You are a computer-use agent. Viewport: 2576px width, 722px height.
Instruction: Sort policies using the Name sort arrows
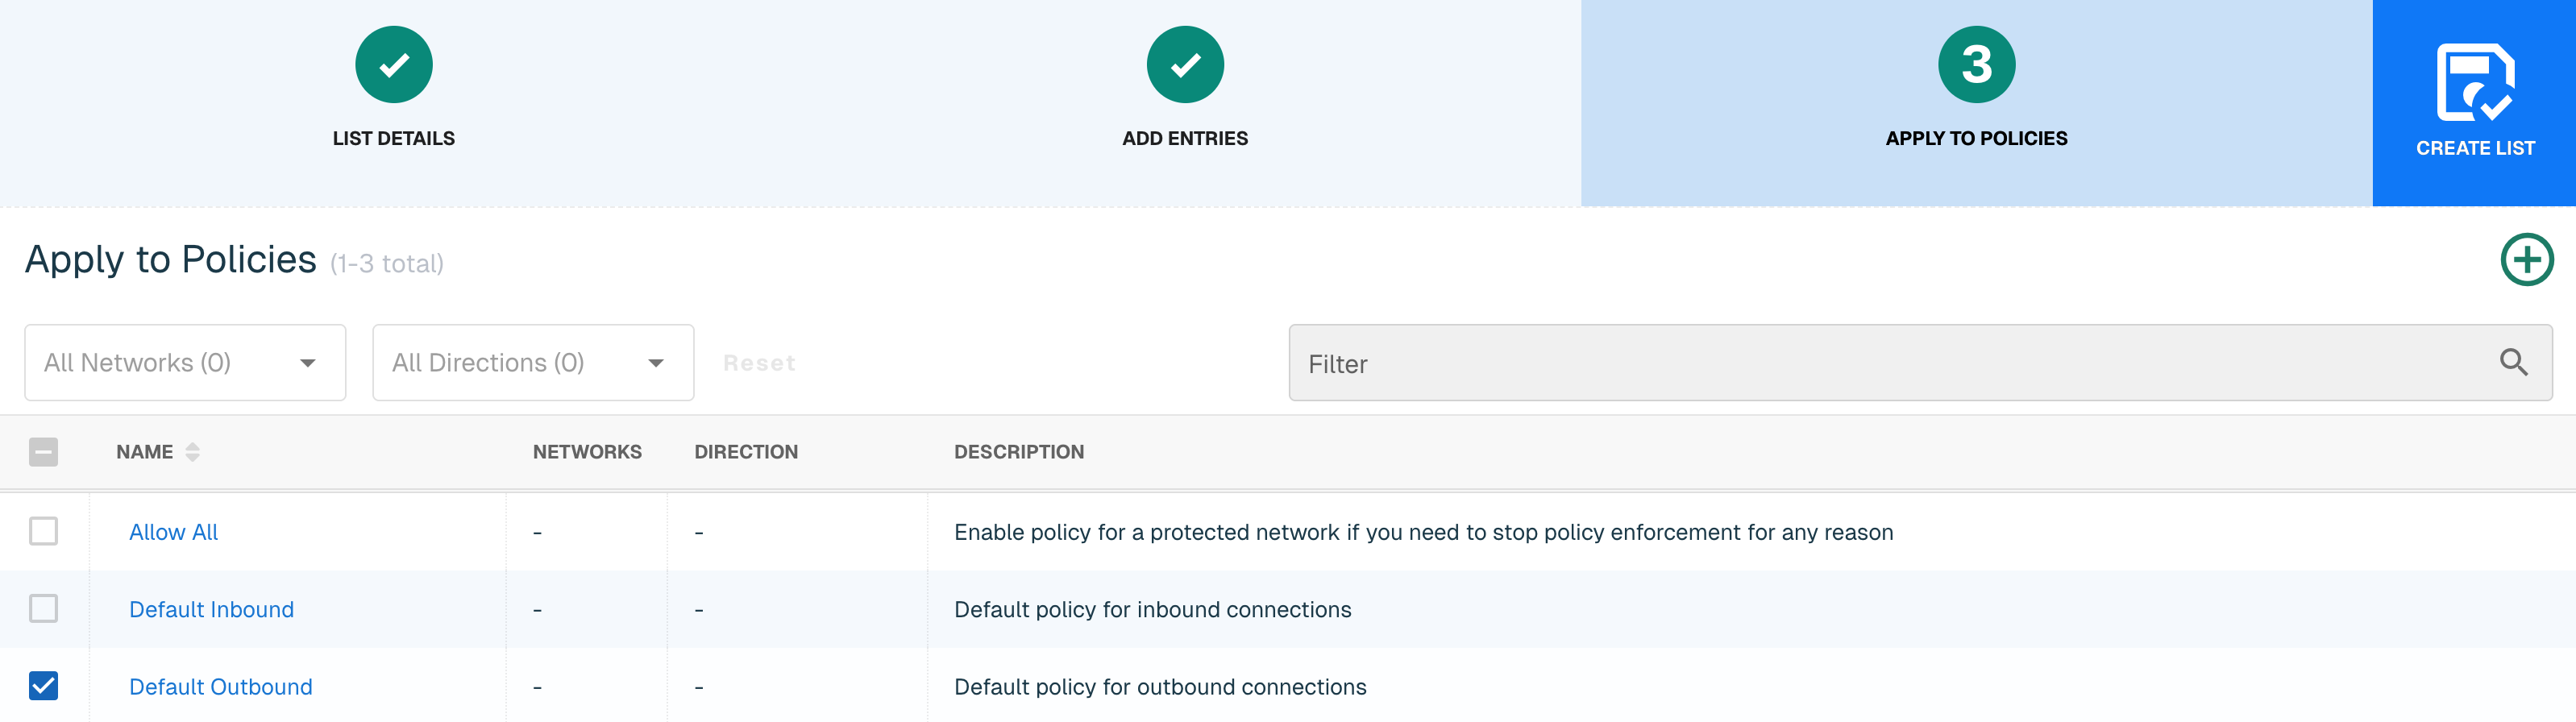(x=193, y=452)
